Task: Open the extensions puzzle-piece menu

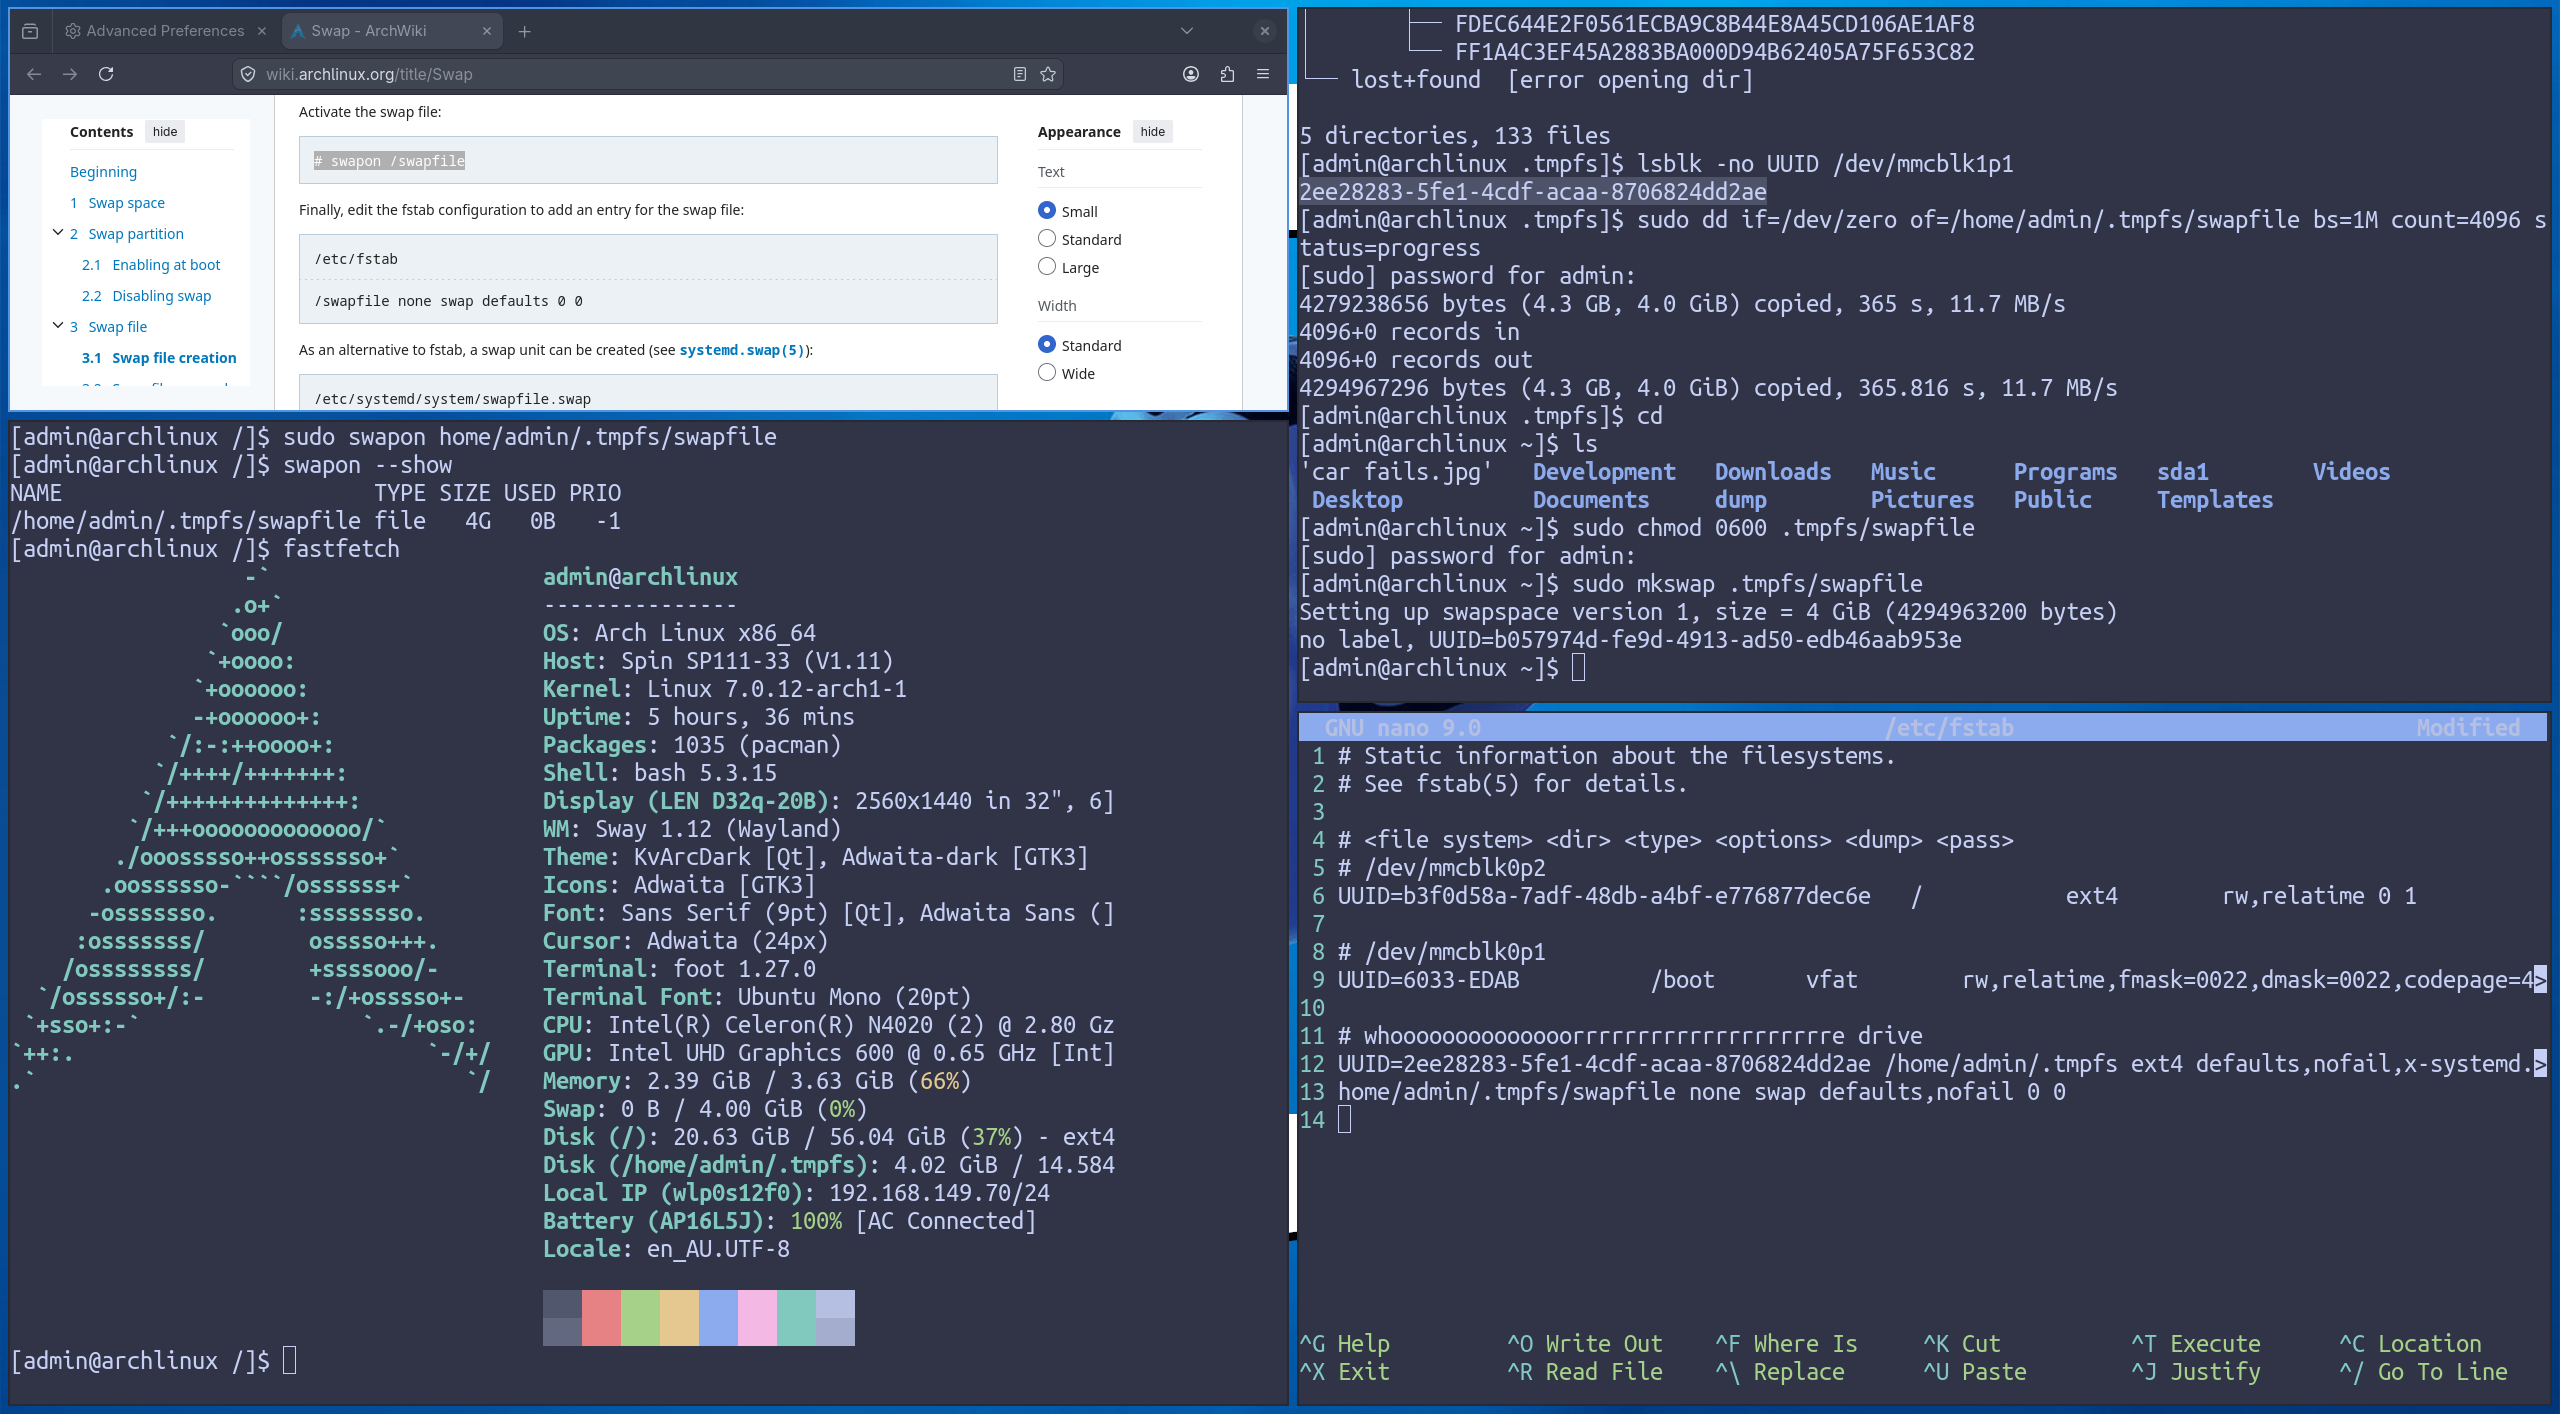Action: point(1227,74)
